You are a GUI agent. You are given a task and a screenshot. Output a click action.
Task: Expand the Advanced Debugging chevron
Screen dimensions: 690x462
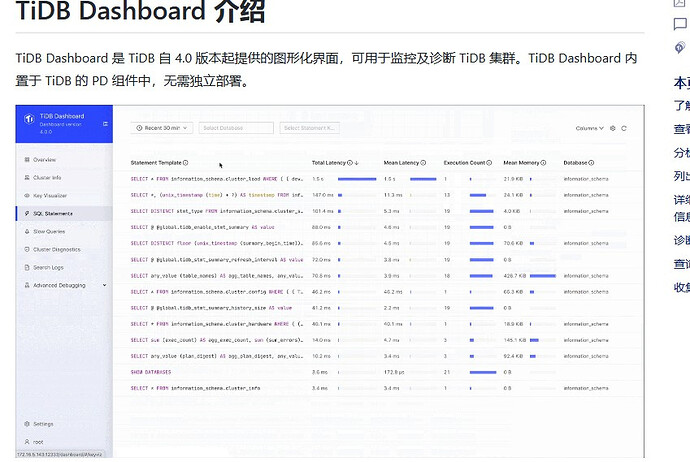[x=105, y=285]
